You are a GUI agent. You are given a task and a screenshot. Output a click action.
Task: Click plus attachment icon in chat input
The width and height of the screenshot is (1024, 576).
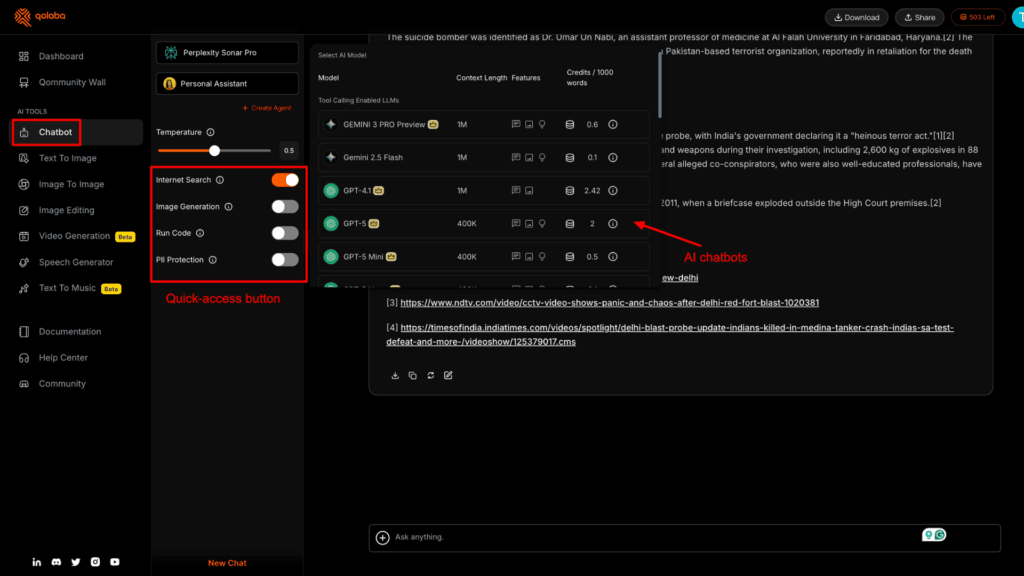tap(383, 537)
